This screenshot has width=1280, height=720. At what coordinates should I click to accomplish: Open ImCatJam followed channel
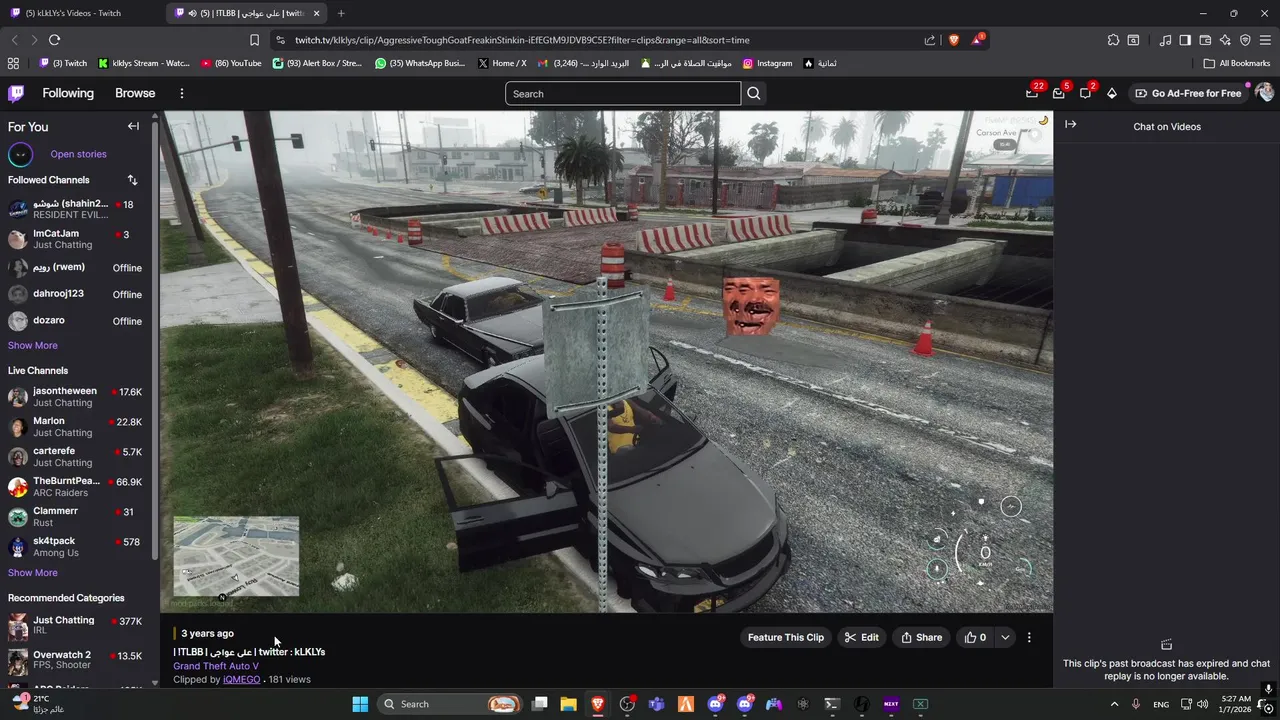tap(75, 239)
